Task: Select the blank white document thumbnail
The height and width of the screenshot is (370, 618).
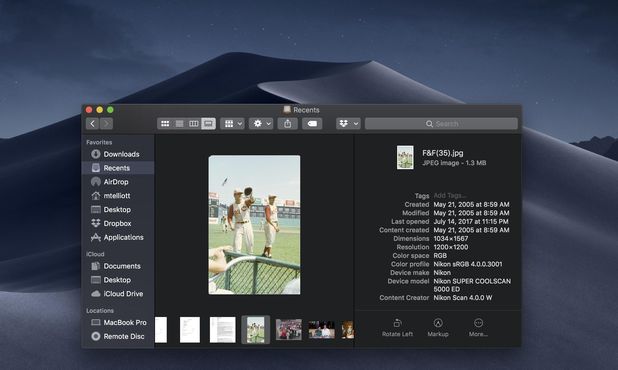Action: coord(190,329)
